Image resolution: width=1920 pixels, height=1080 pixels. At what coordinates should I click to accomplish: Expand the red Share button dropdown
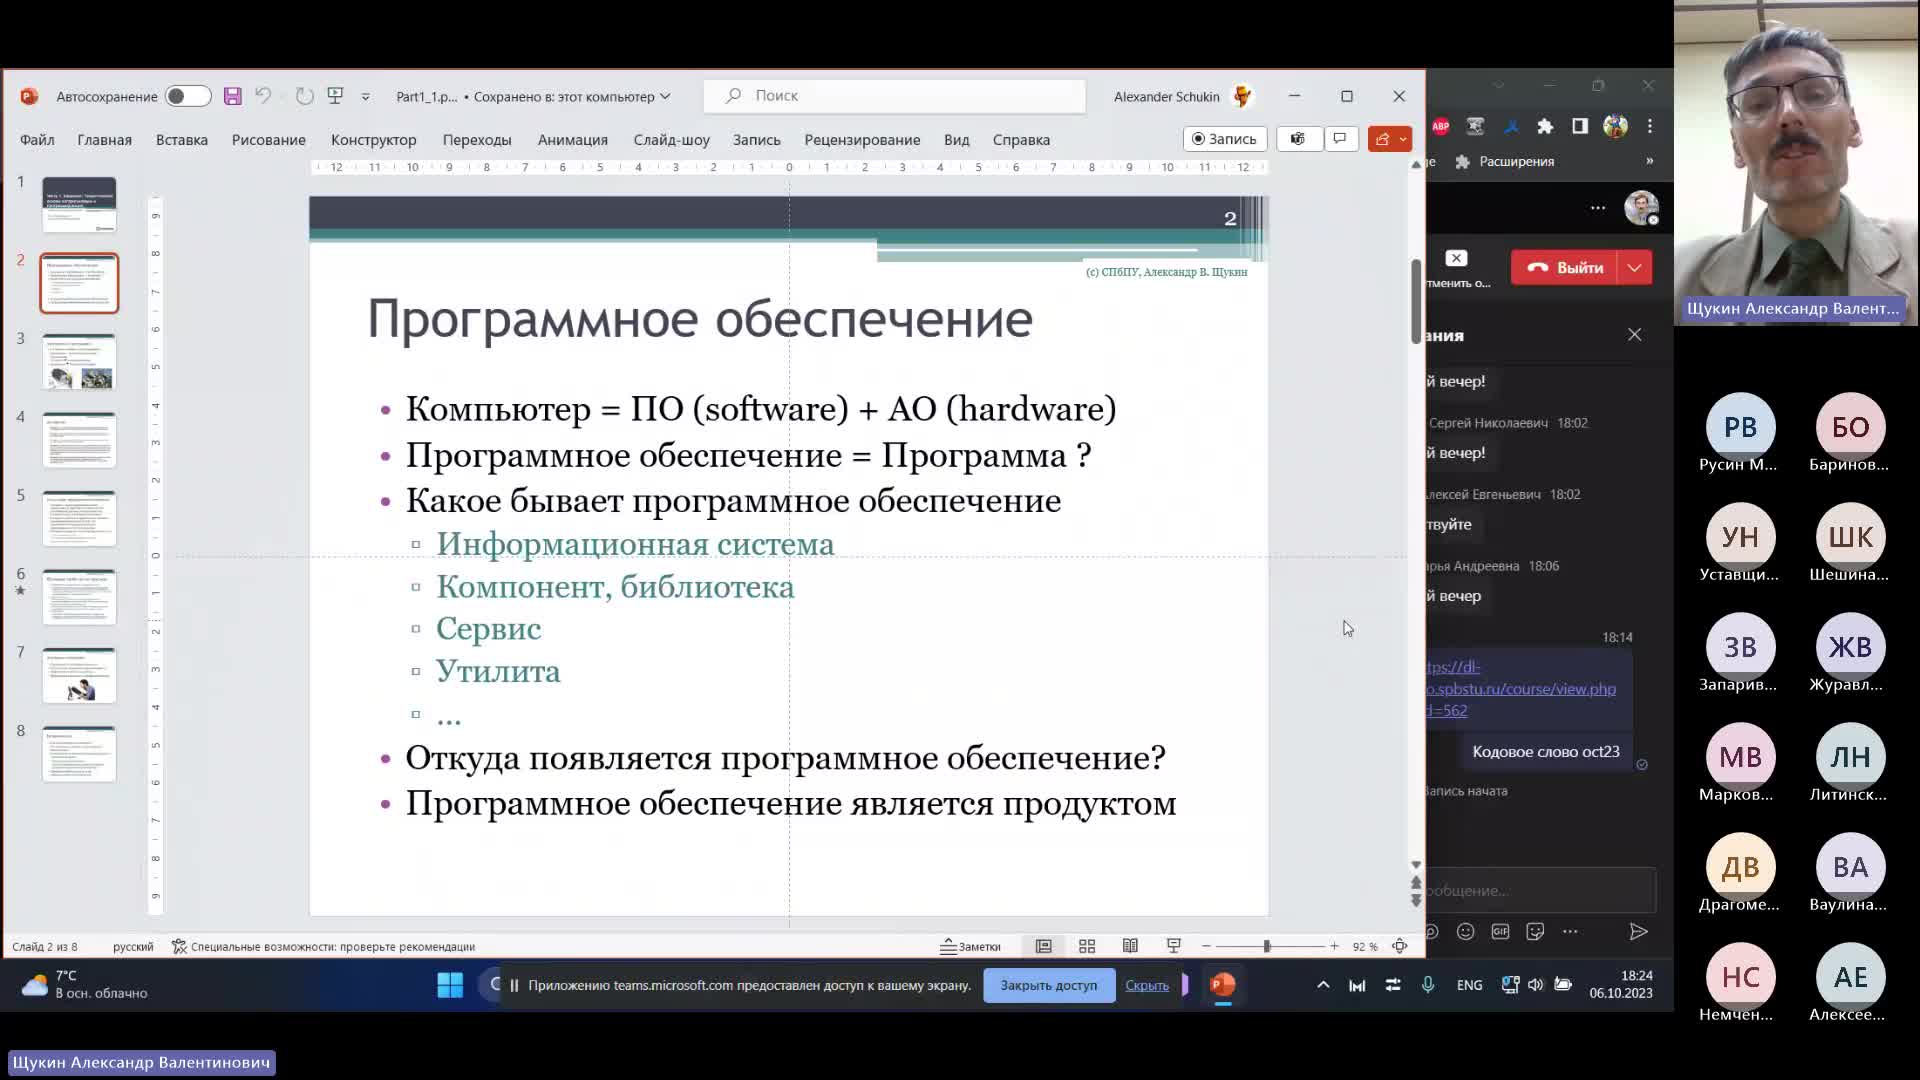(1403, 139)
